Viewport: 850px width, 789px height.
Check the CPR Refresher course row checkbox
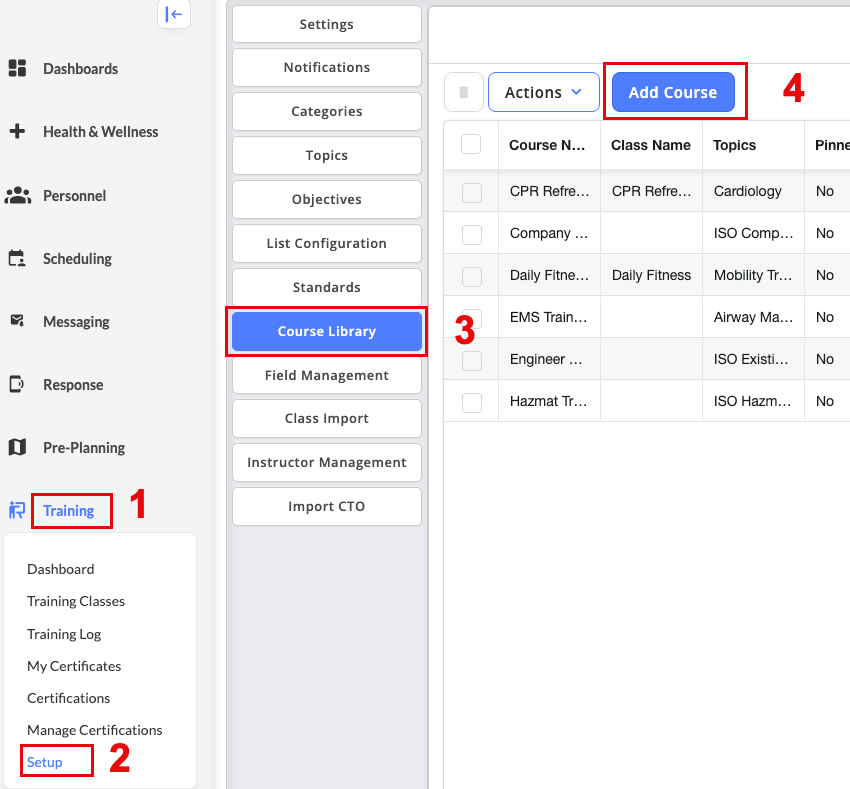click(x=472, y=192)
